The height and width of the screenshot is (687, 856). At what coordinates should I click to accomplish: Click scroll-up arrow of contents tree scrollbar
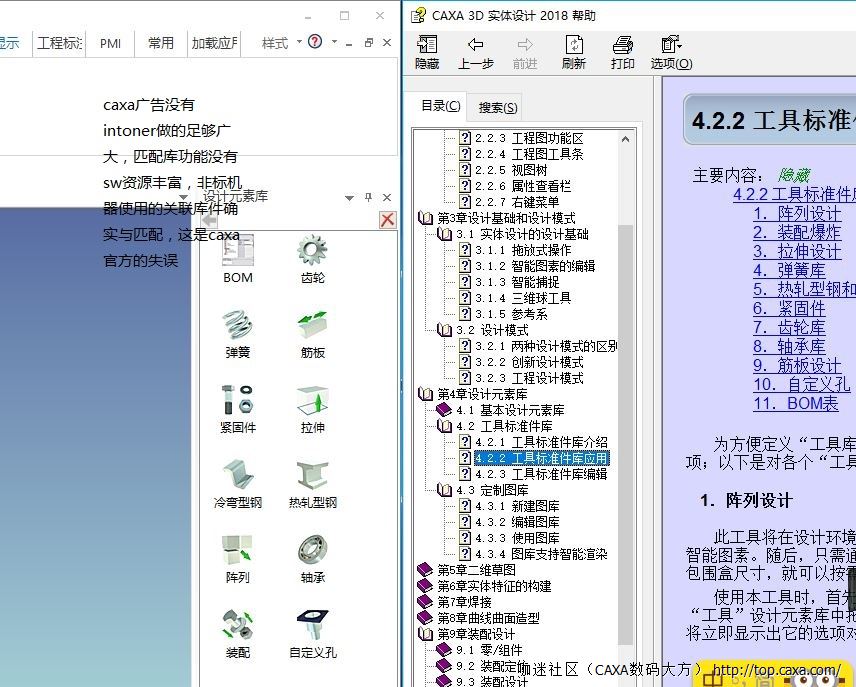click(626, 139)
